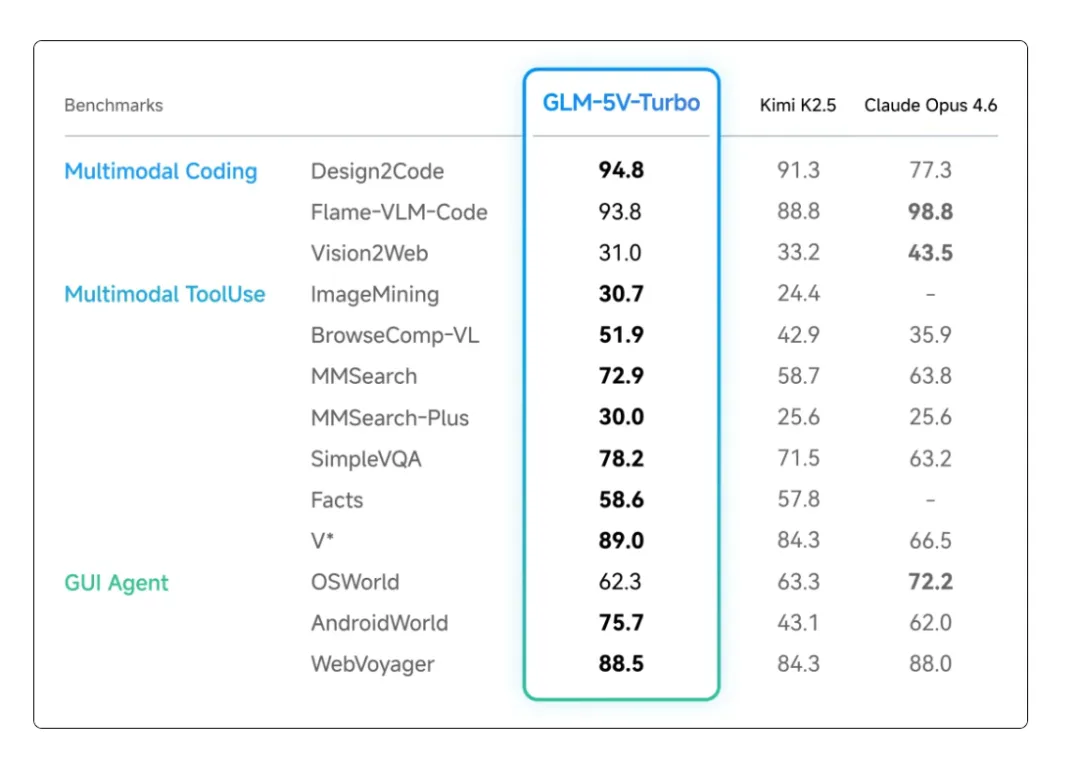Select the ImageMining benchmark label
This screenshot has height=766, width=1080.
click(374, 295)
